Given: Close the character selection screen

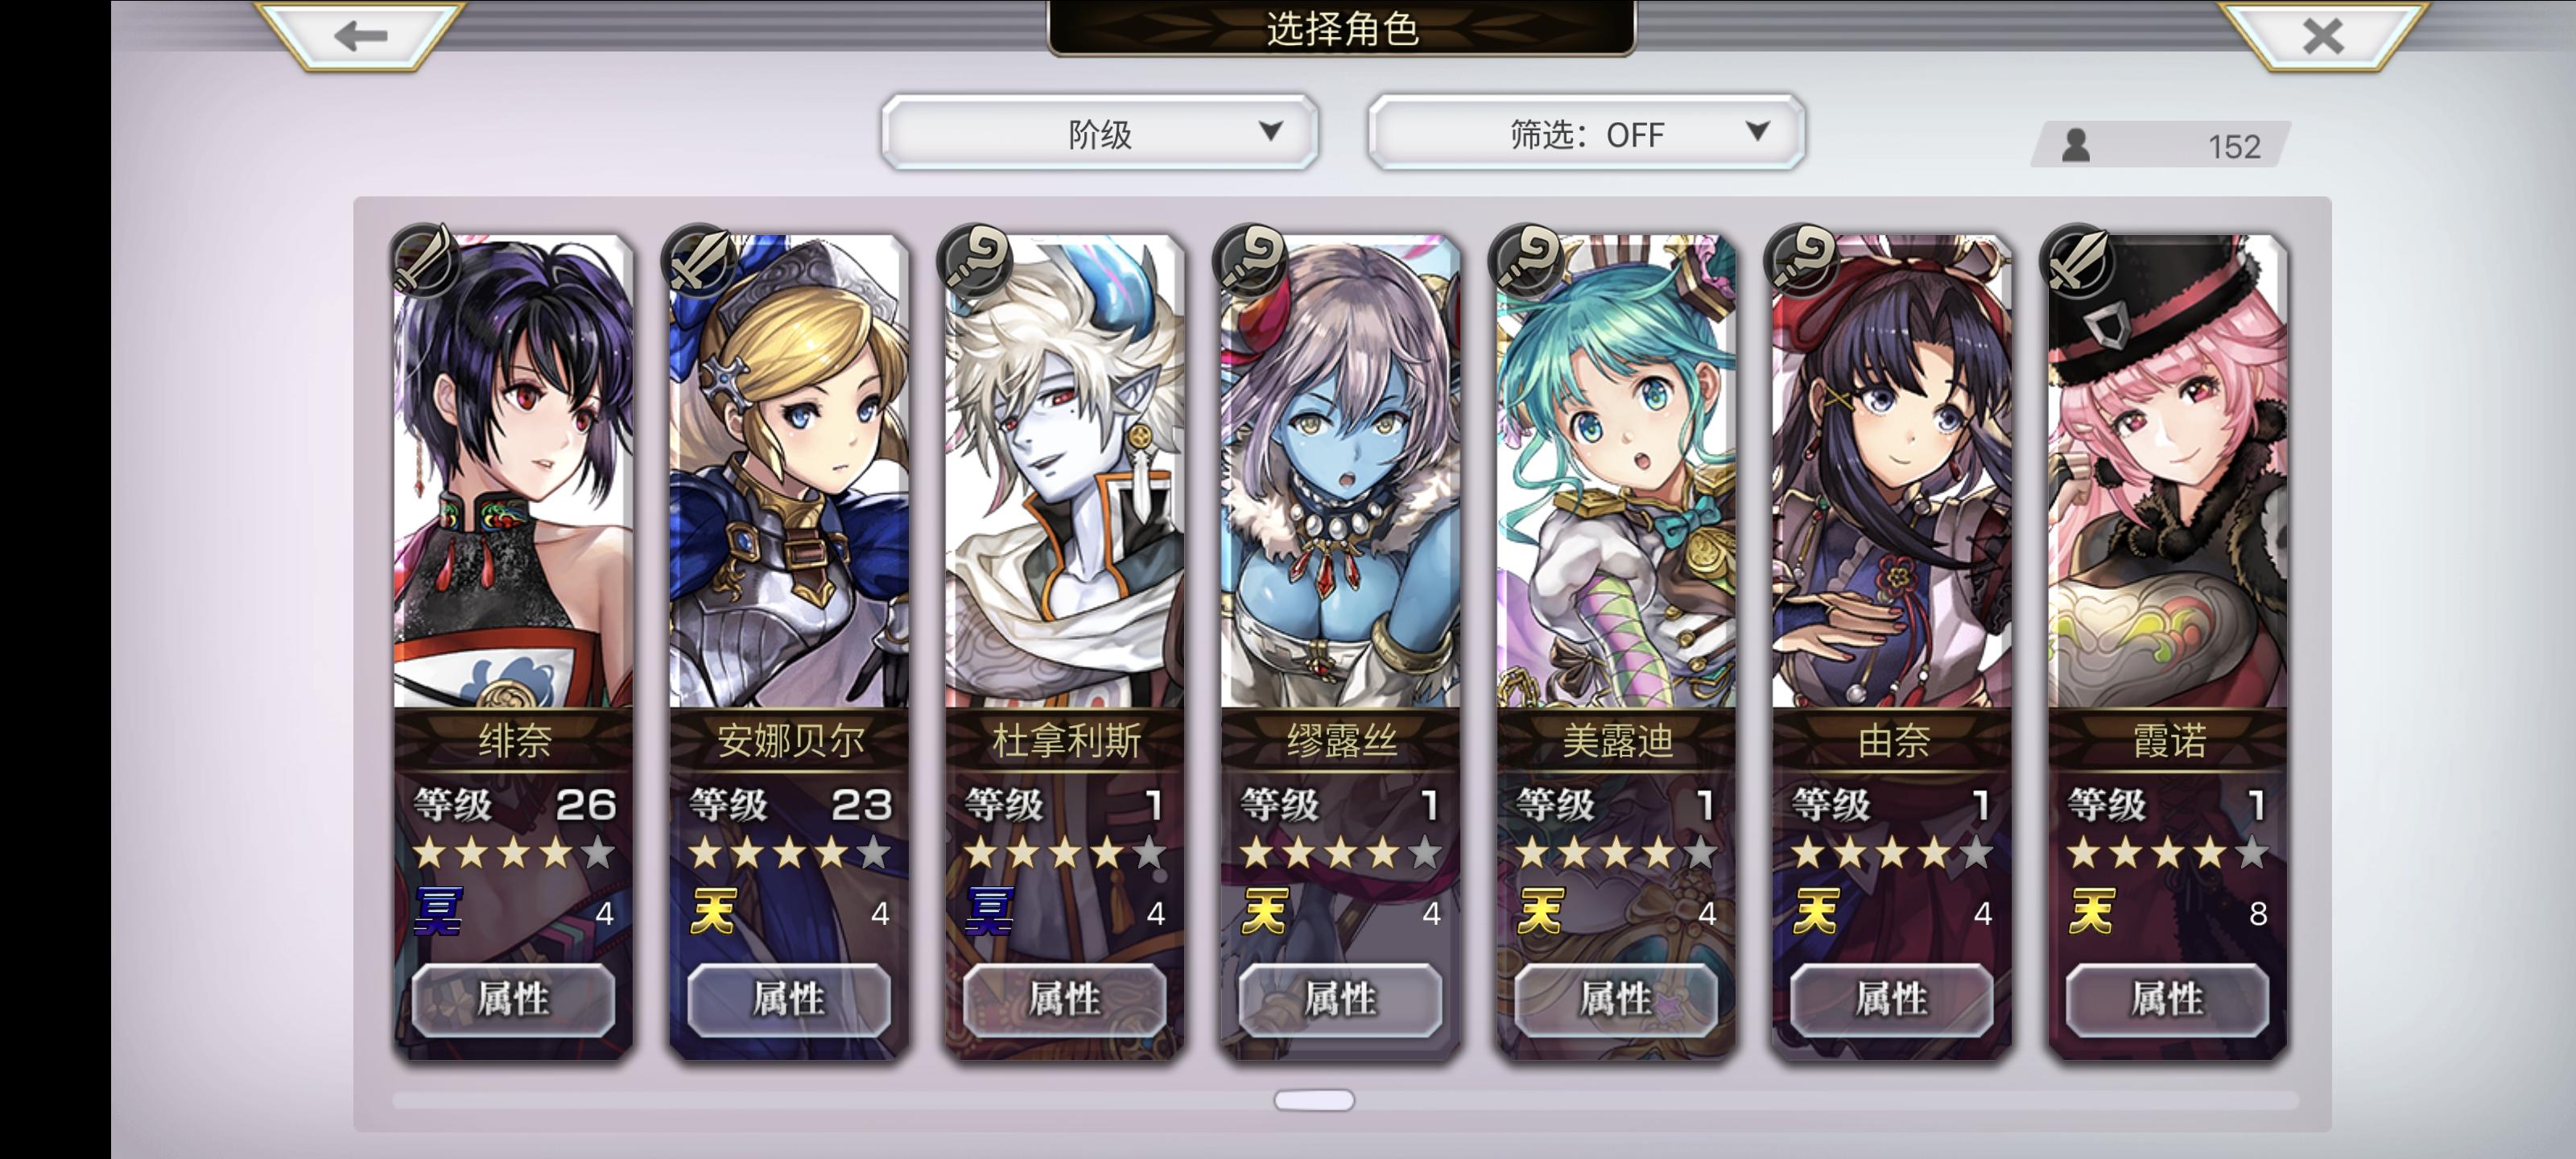Looking at the screenshot, I should (2322, 36).
